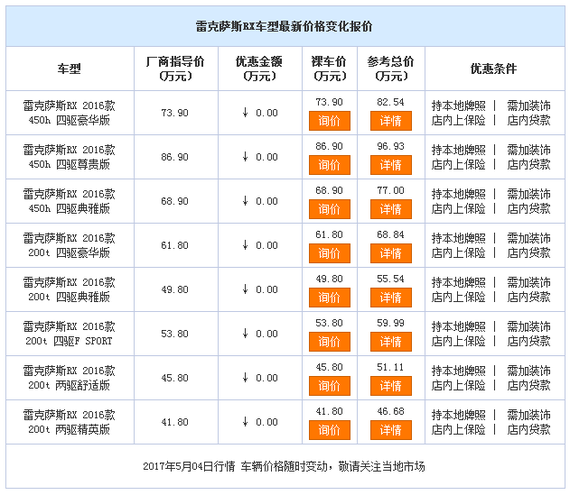Screen dimensions: 570x495
Task: Select model name 450h 四驱尊贵版
Action: point(69,157)
